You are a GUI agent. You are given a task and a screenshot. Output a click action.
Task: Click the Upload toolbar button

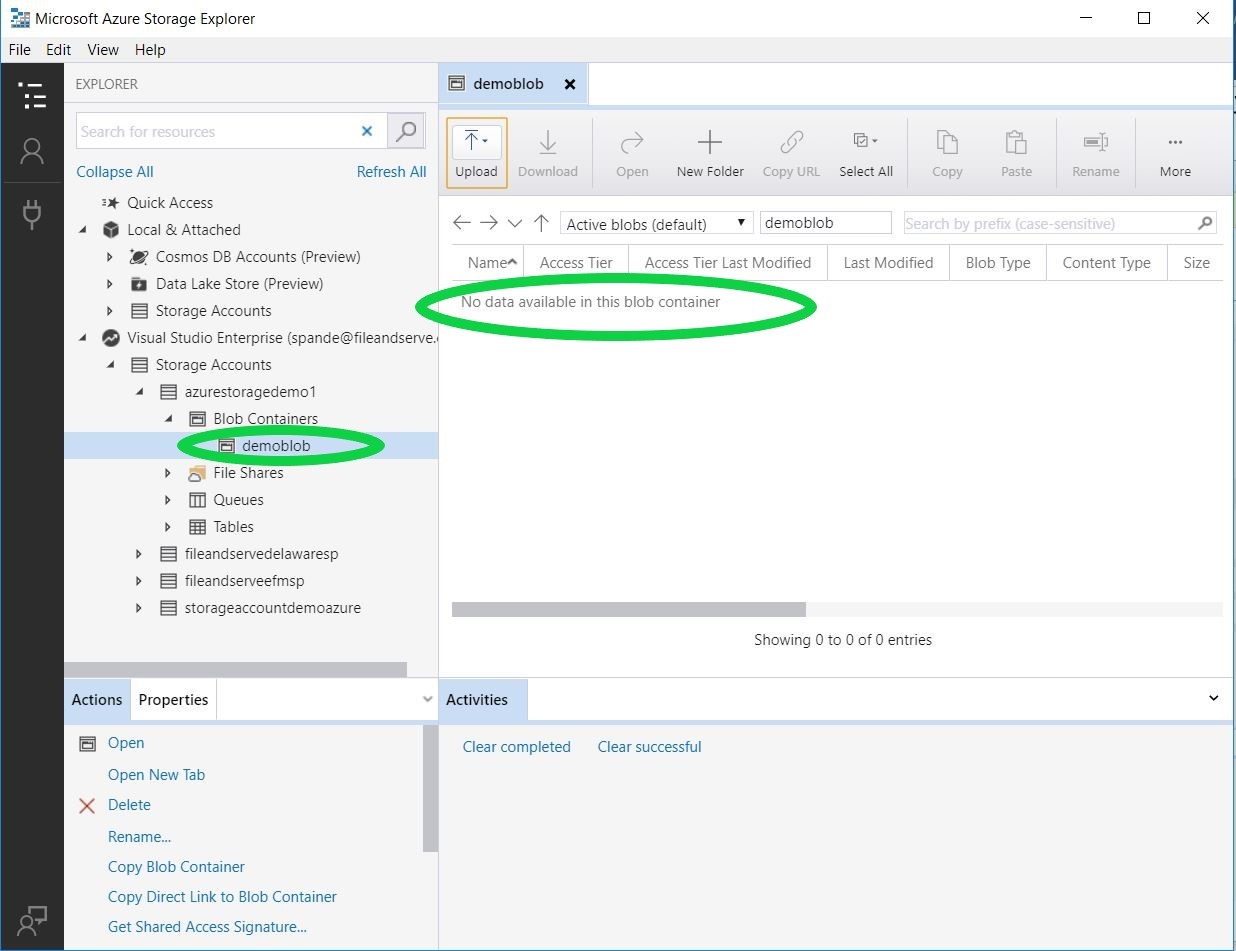pos(476,153)
